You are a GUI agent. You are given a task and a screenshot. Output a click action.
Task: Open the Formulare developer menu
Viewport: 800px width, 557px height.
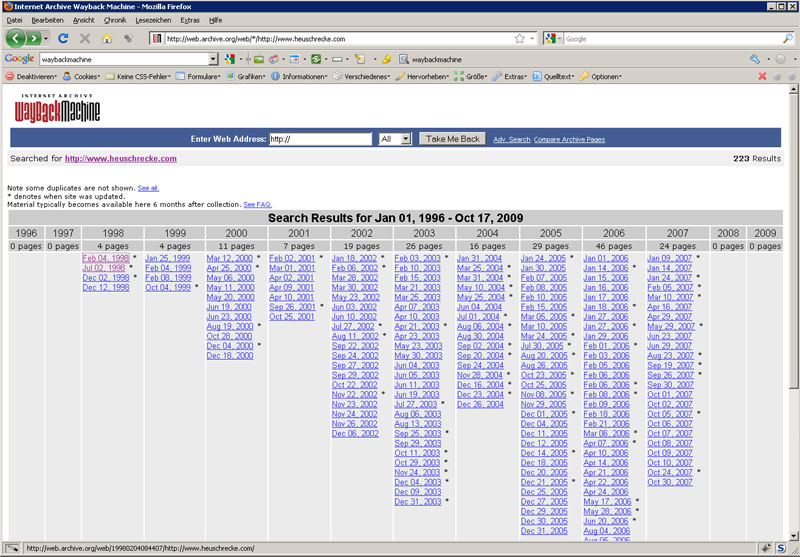(198, 77)
